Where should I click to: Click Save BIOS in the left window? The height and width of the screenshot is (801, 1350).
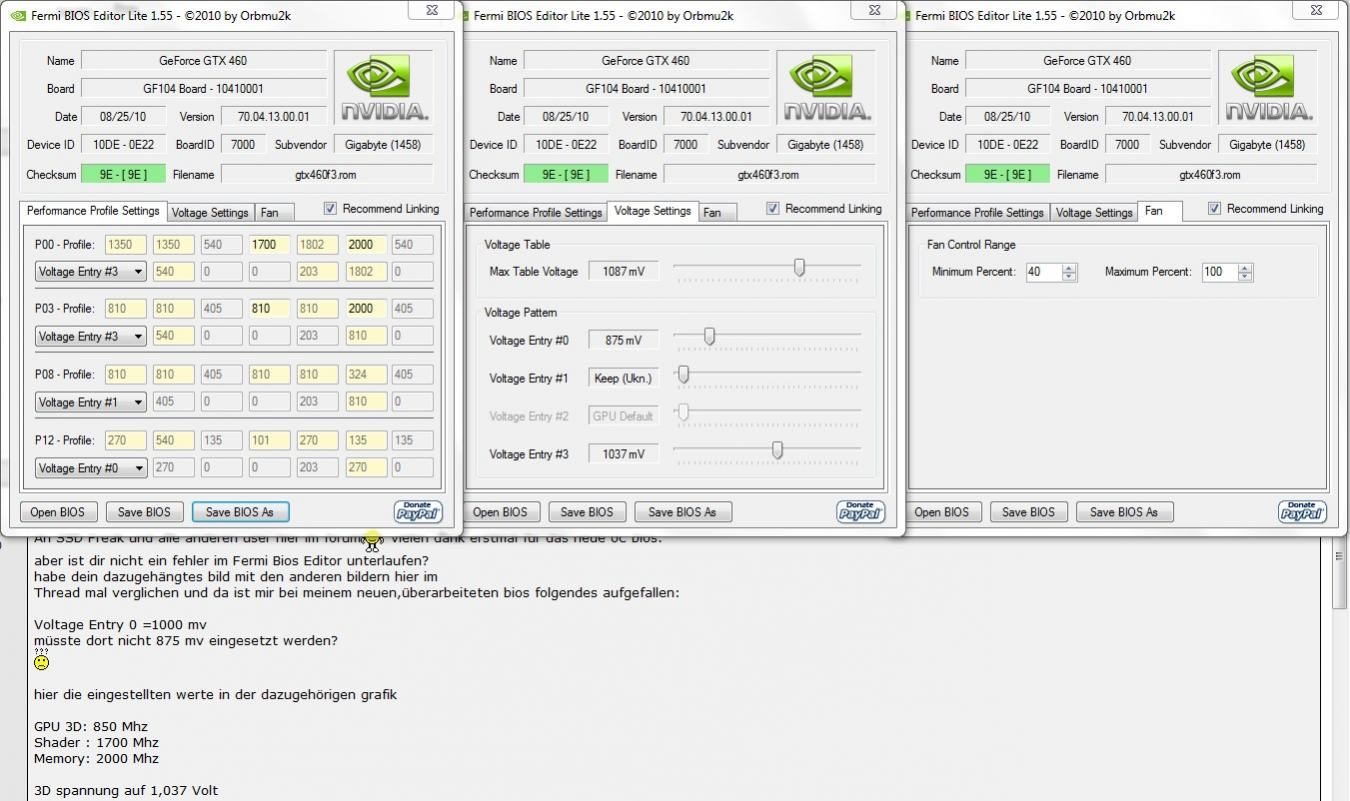tap(145, 512)
